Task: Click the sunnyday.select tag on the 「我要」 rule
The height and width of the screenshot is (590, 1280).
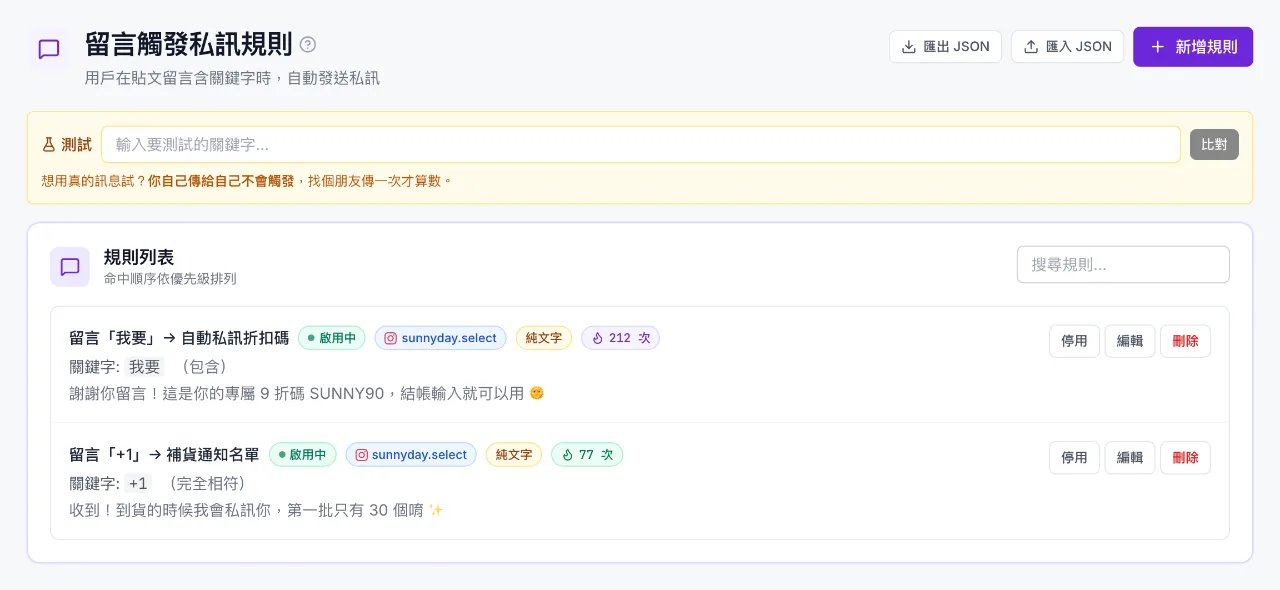Action: tap(441, 338)
